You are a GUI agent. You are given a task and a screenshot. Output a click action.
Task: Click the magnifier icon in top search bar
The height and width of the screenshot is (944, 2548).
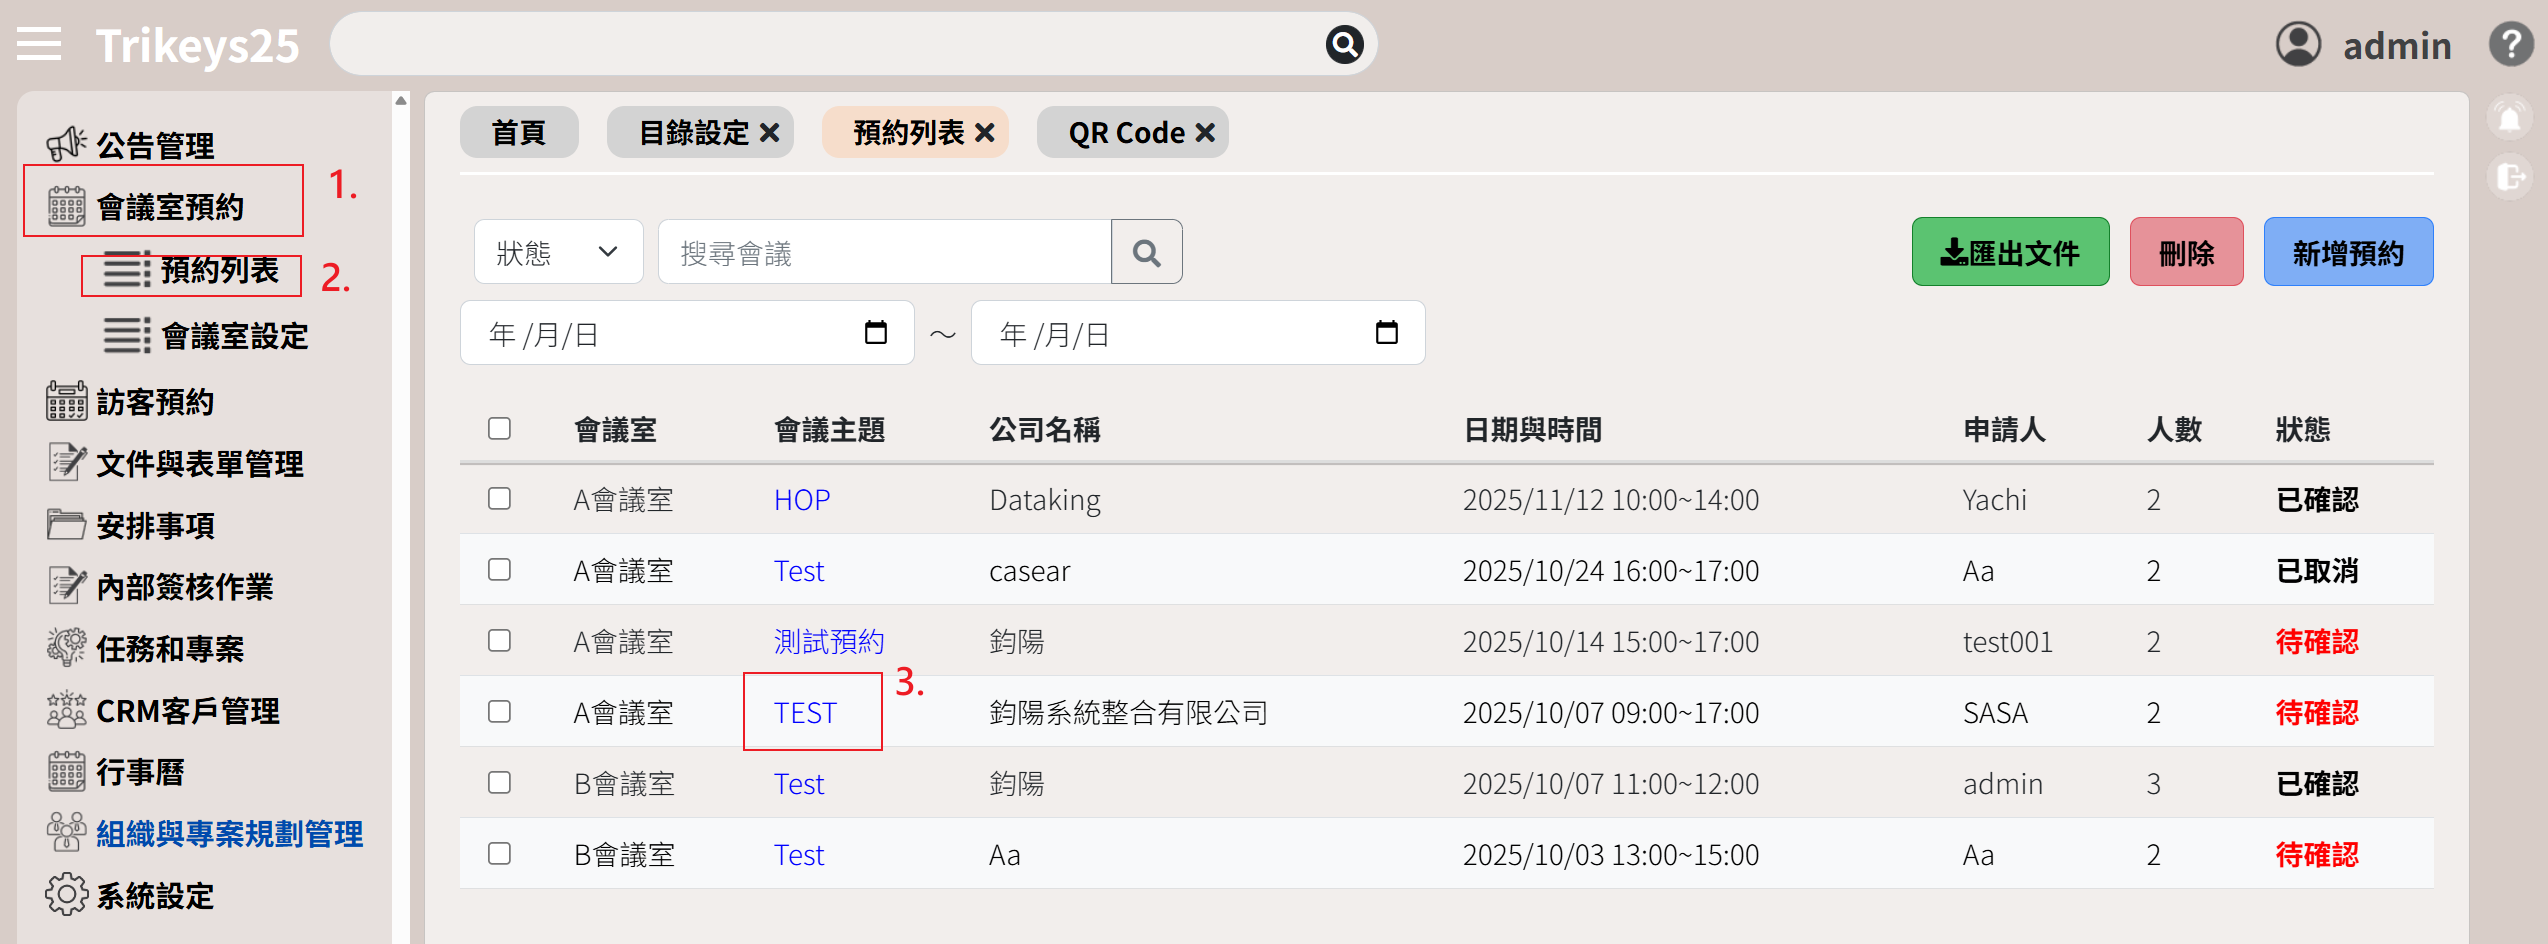pyautogui.click(x=1344, y=45)
